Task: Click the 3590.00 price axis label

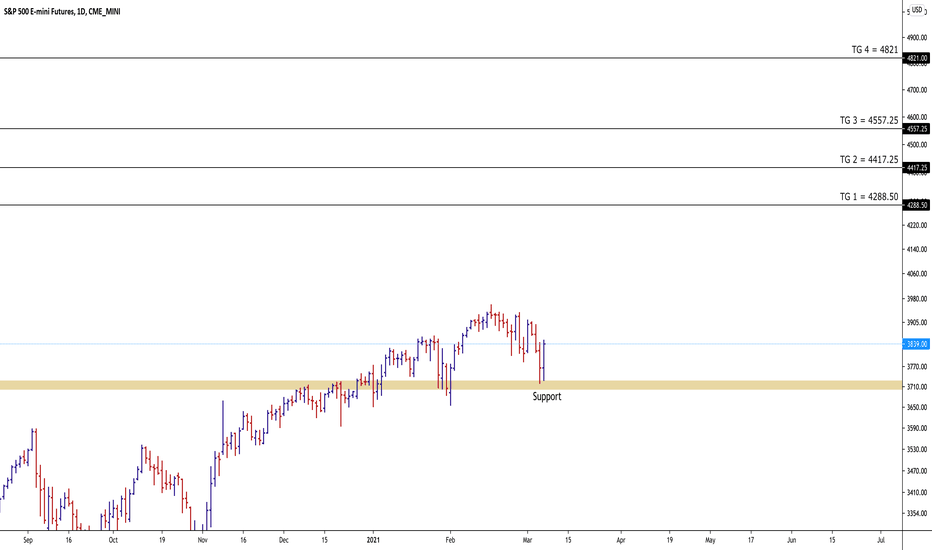Action: 917,428
